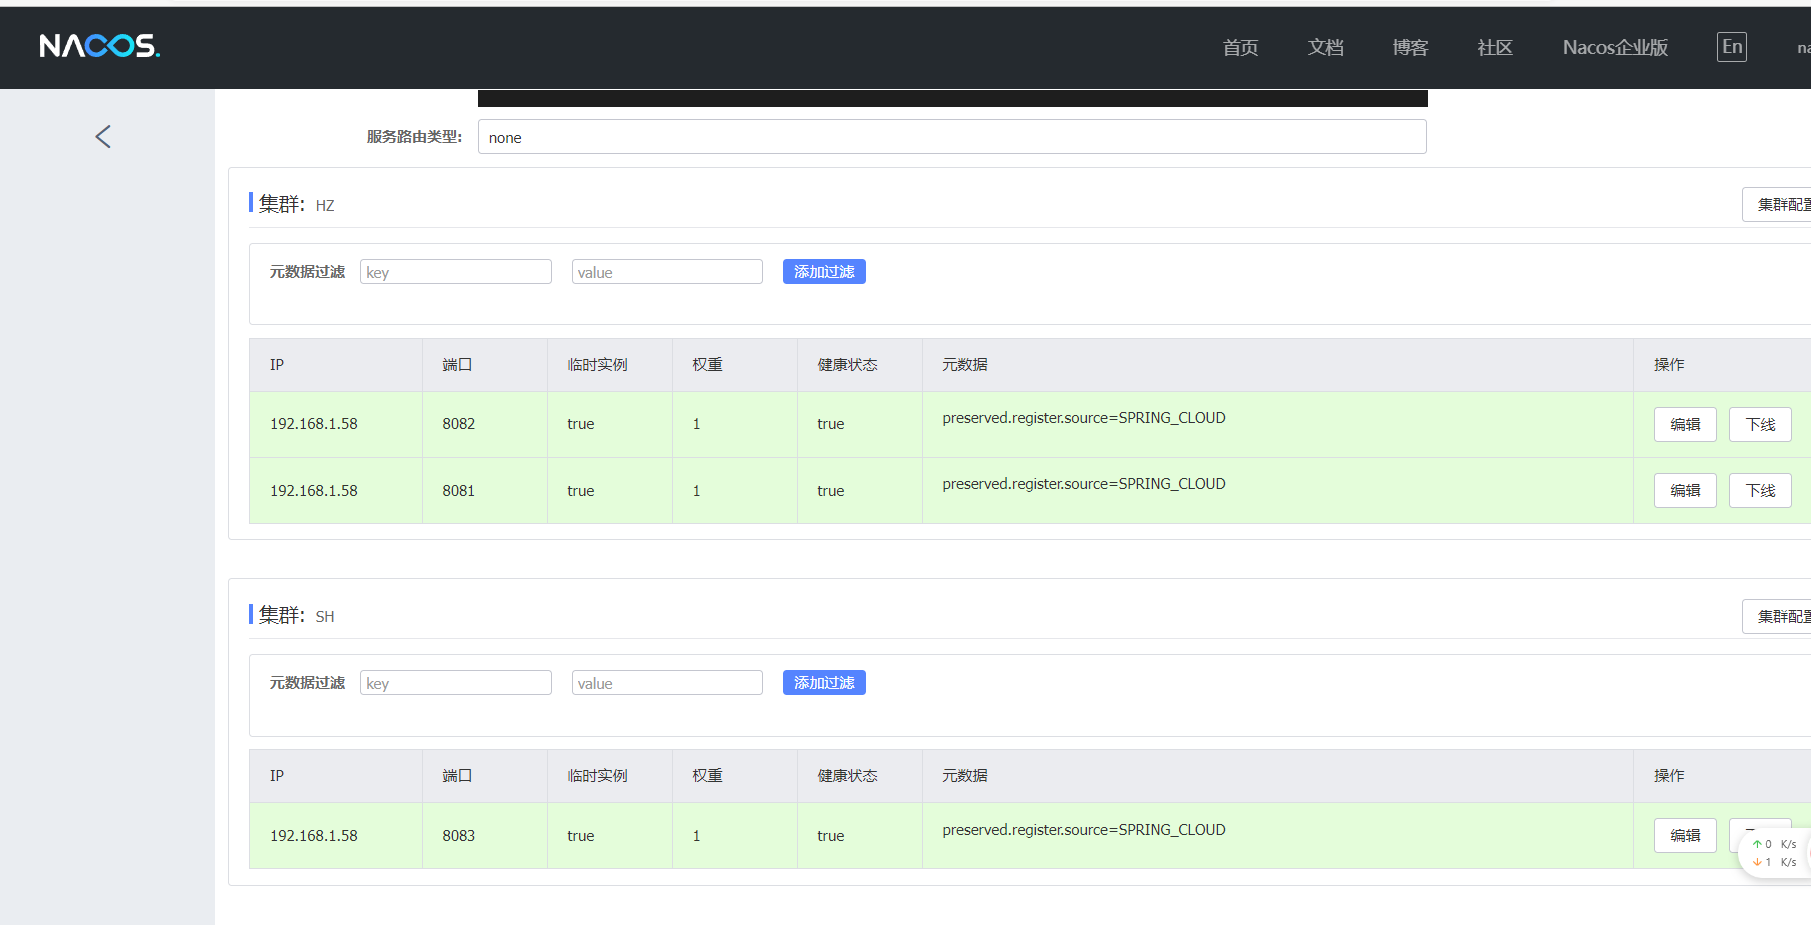Viewport: 1811px width, 925px height.
Task: Navigate to the 博客 page
Action: (x=1410, y=48)
